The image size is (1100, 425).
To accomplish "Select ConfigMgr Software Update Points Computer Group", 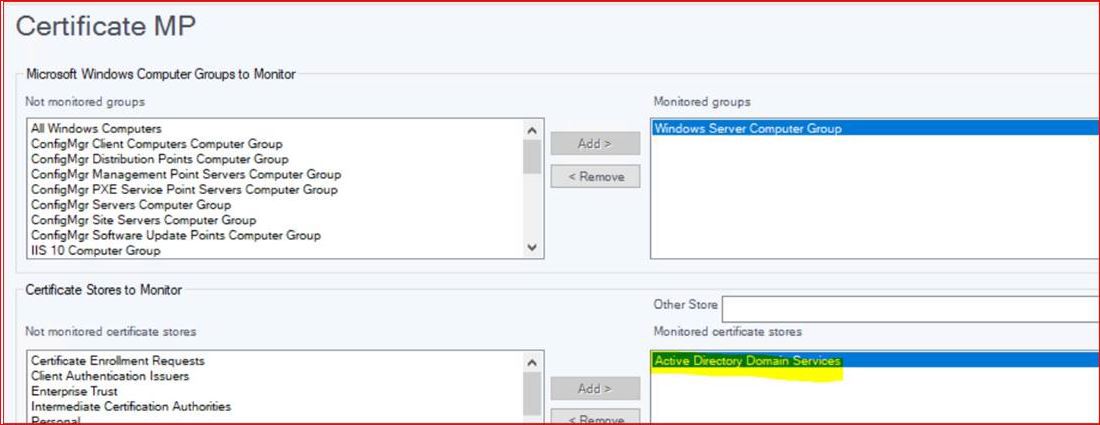I will 175,235.
